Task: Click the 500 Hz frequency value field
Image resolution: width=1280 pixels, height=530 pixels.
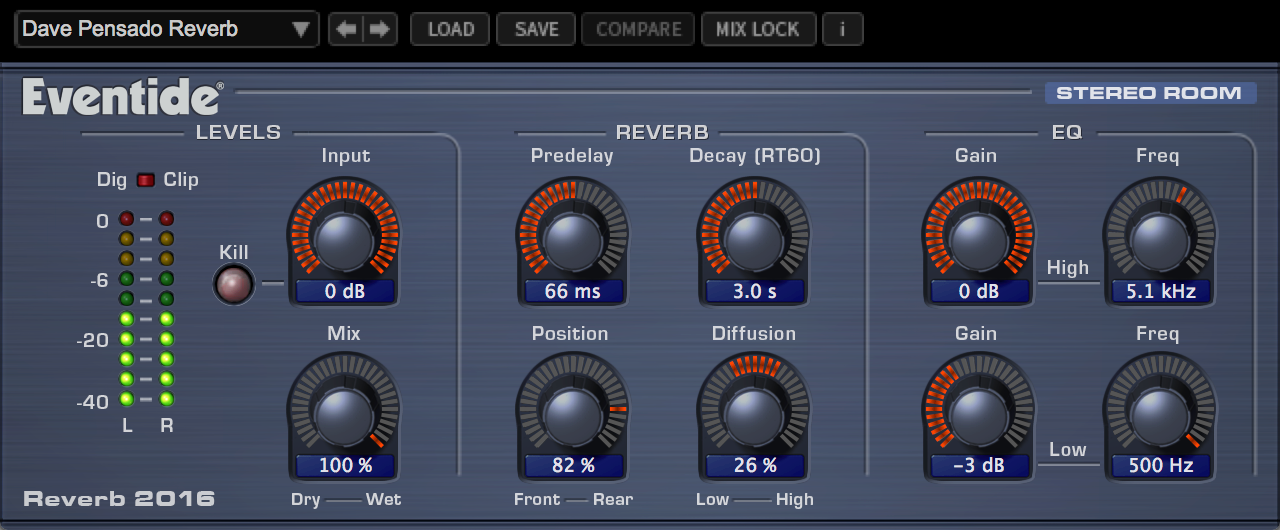Action: click(1160, 466)
